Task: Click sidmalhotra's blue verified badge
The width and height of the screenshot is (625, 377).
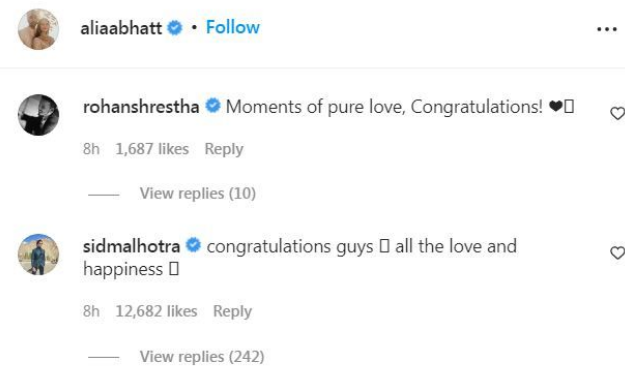Action: [193, 245]
